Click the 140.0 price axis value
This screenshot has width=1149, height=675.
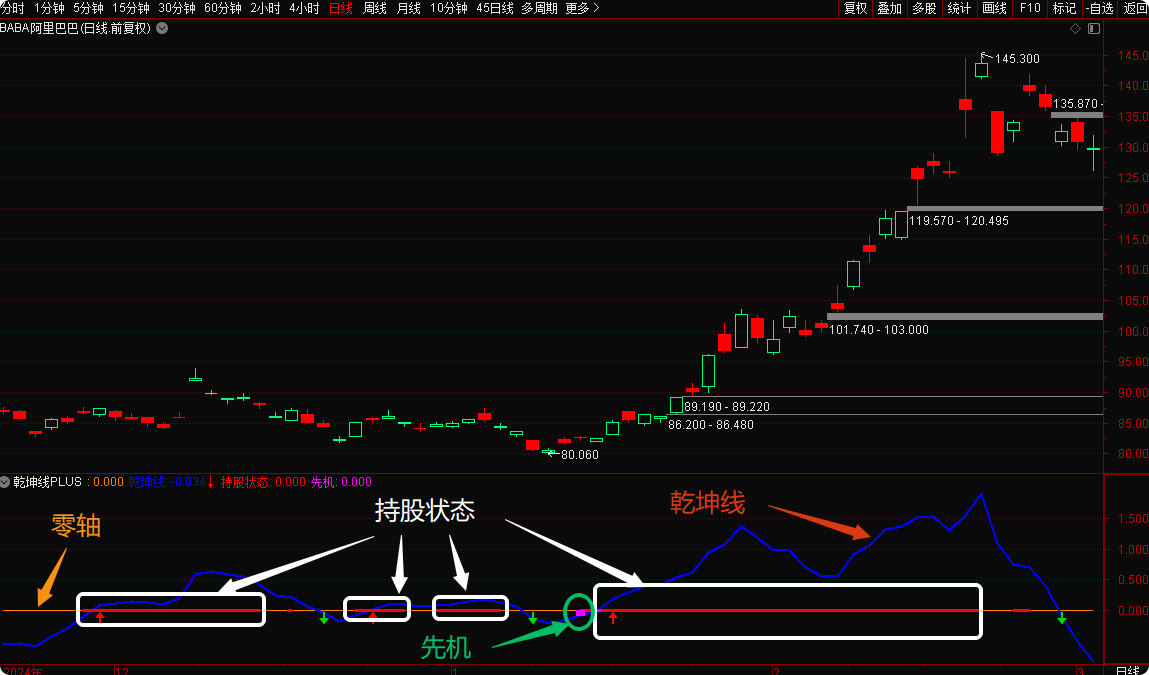[1133, 86]
